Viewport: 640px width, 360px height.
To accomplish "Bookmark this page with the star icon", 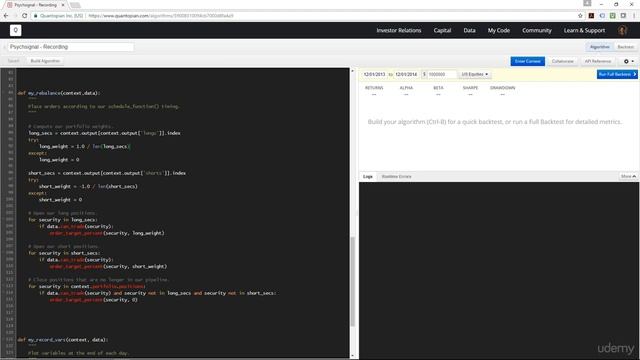I will pyautogui.click(x=580, y=16).
